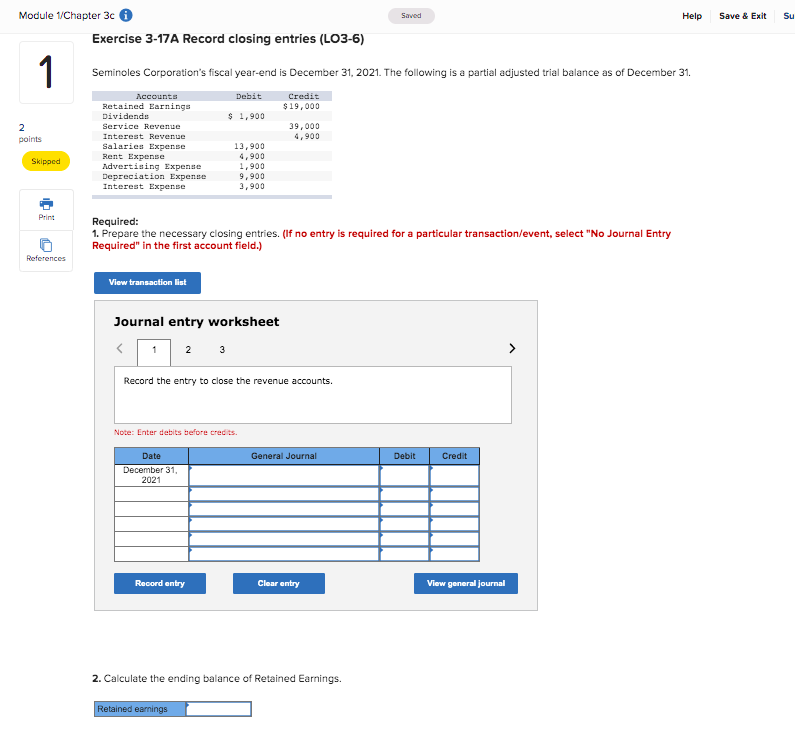
Task: Click fourth row Debit cell
Action: click(x=405, y=524)
